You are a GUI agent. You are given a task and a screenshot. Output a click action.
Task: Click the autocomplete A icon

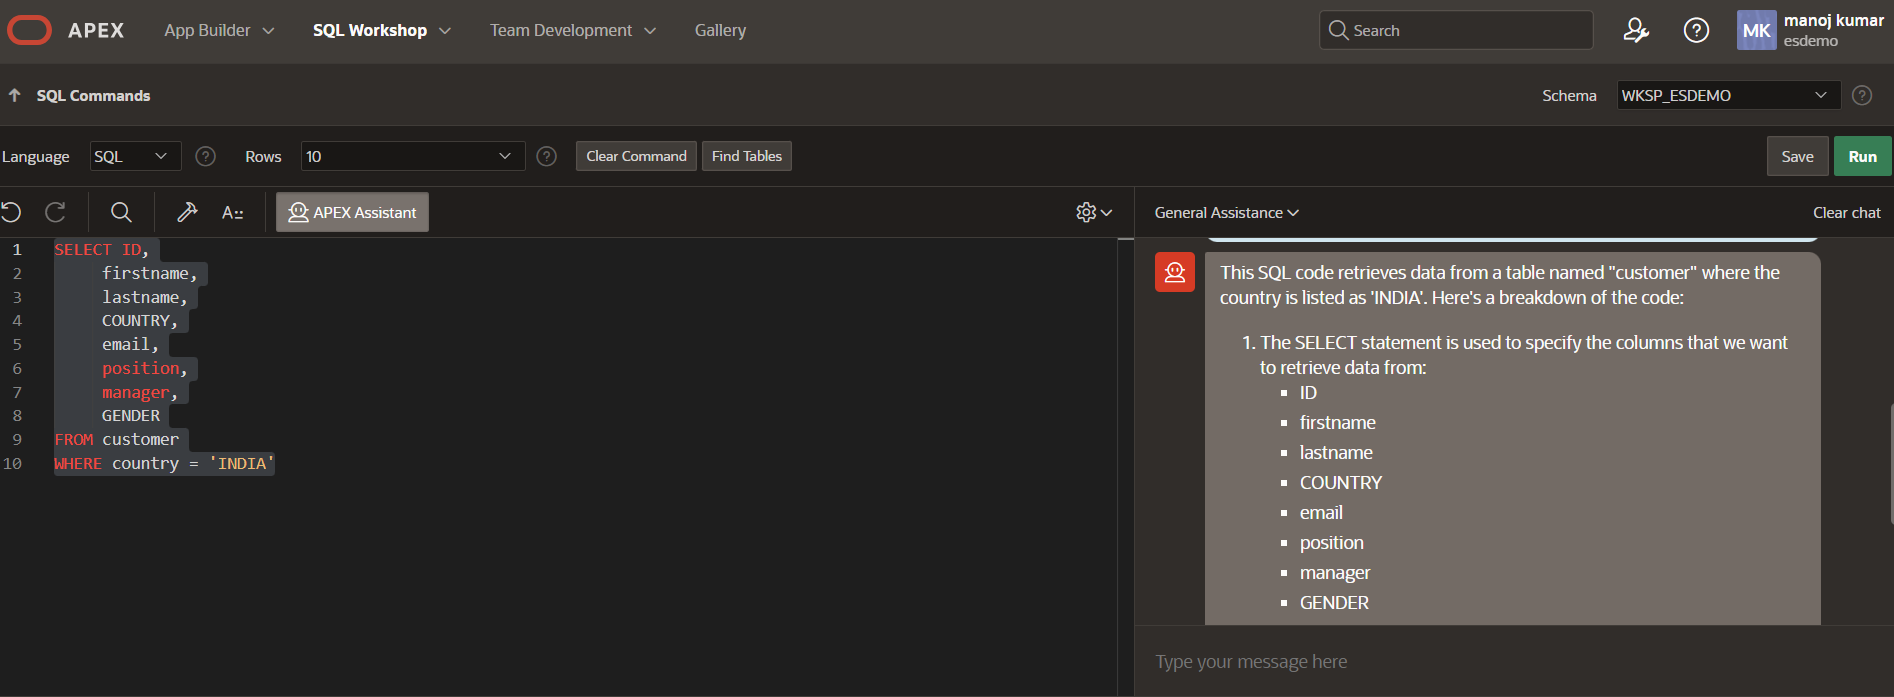point(232,212)
